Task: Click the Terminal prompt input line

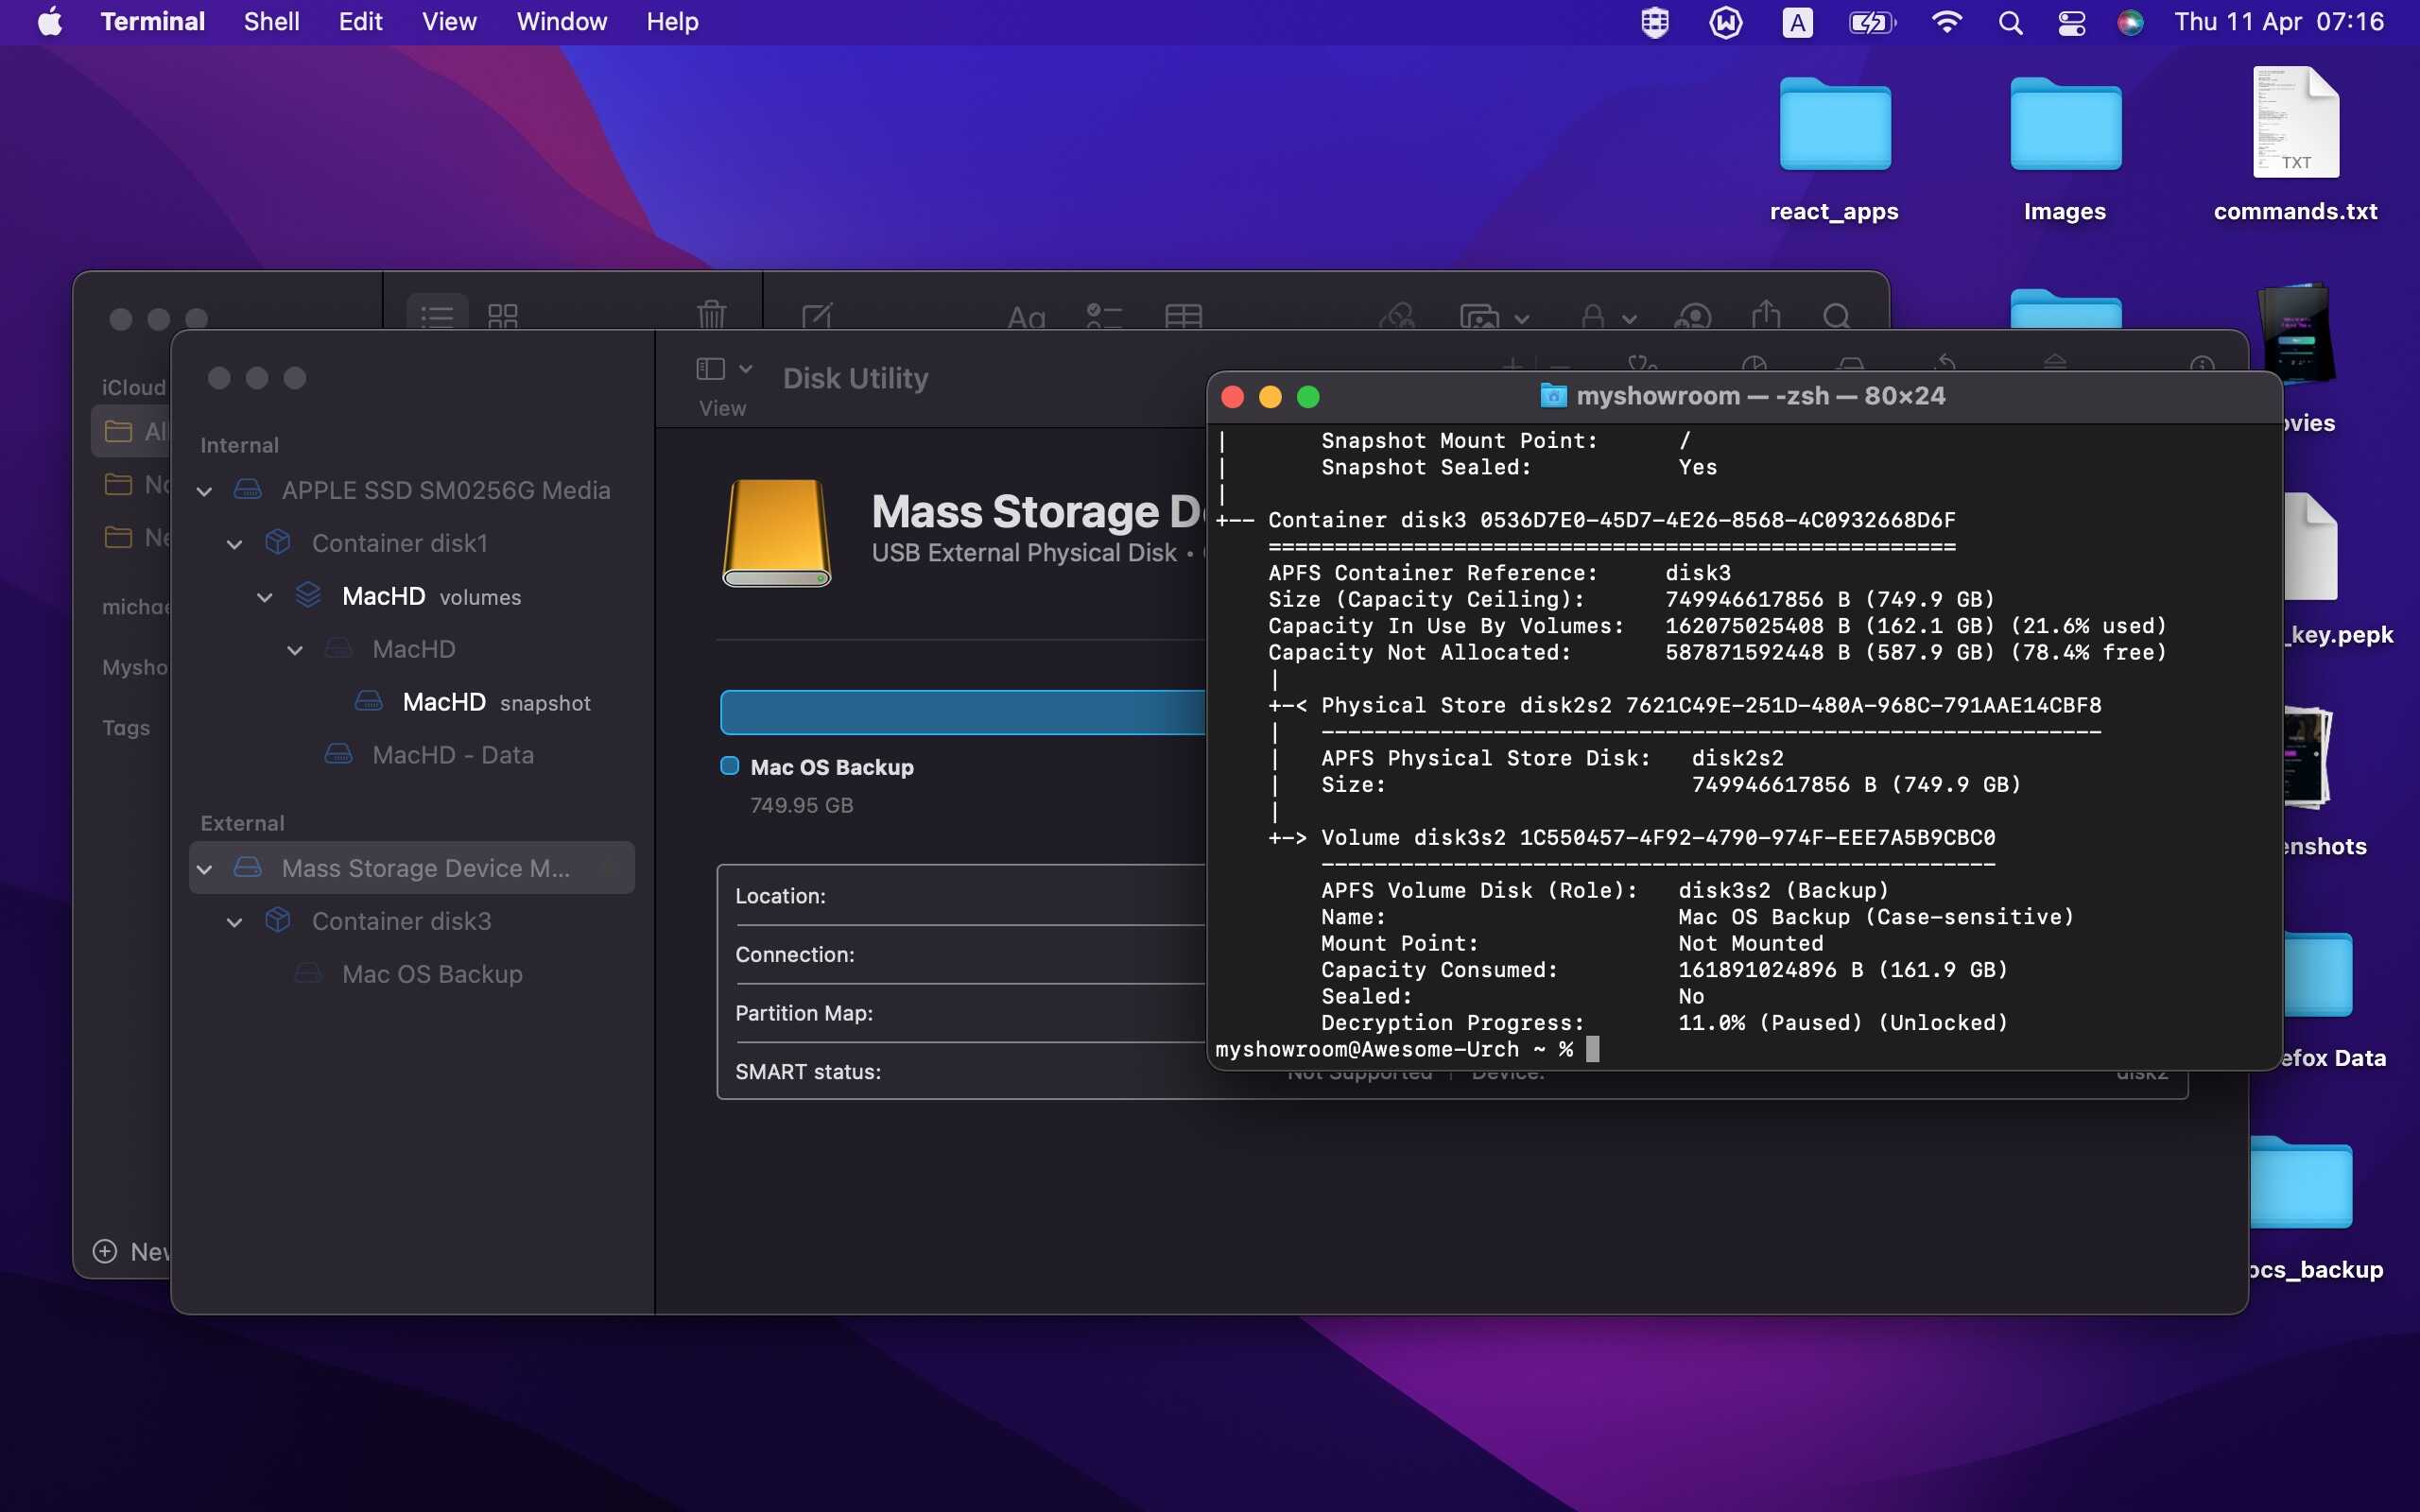Action: [1743, 1049]
